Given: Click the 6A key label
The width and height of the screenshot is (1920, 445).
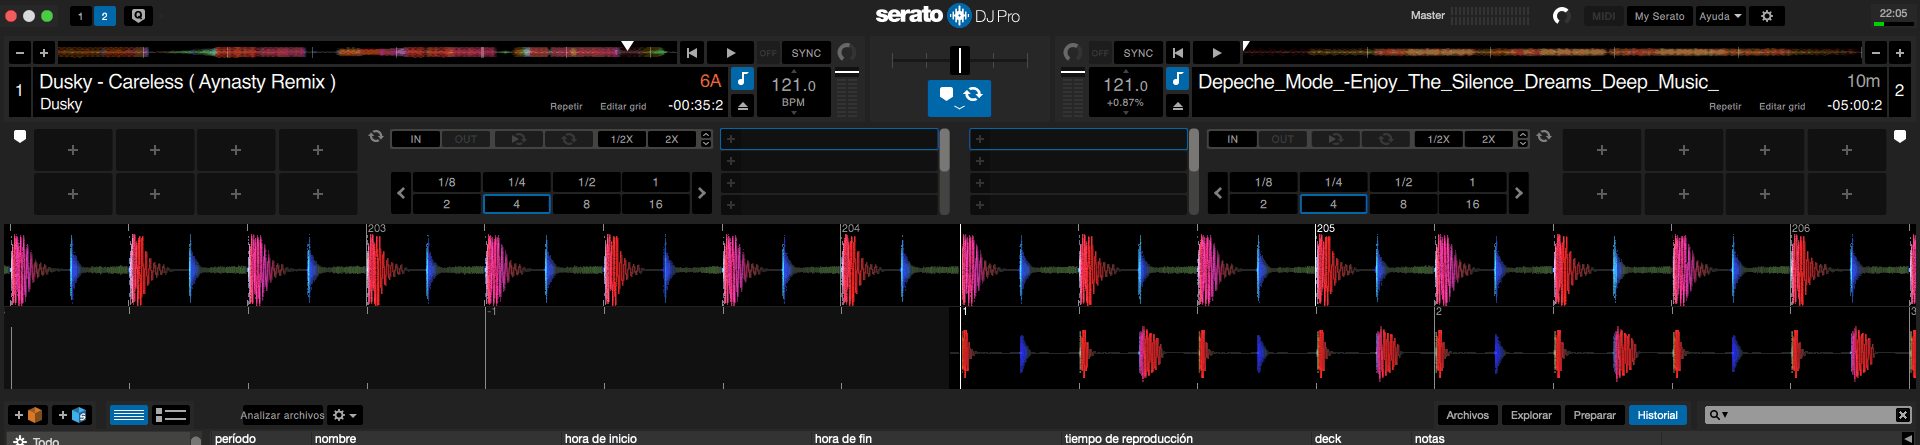Looking at the screenshot, I should pyautogui.click(x=710, y=81).
